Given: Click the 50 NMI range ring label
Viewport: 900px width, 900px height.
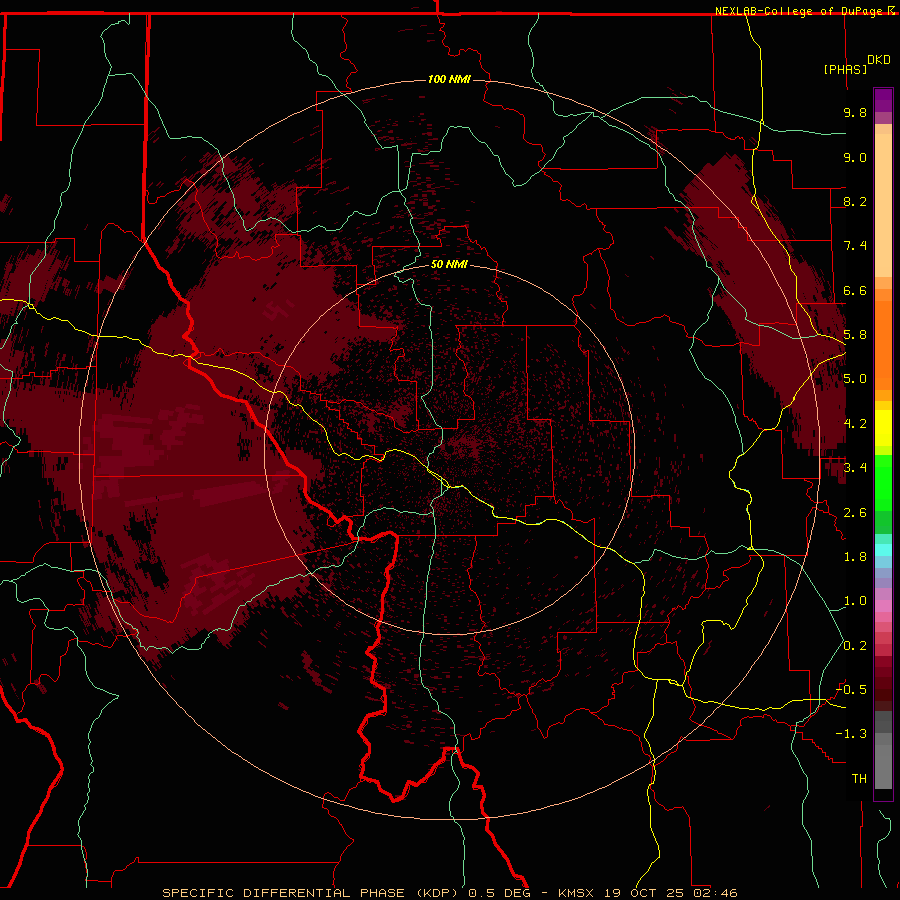Looking at the screenshot, I should (x=449, y=264).
